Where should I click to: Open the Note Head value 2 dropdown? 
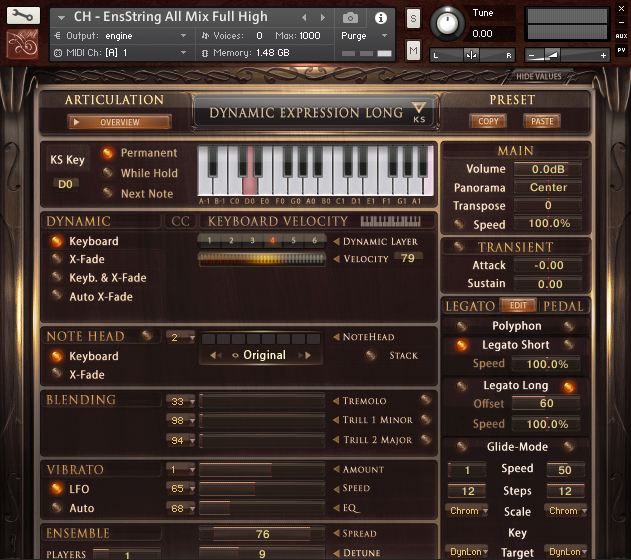tap(181, 337)
